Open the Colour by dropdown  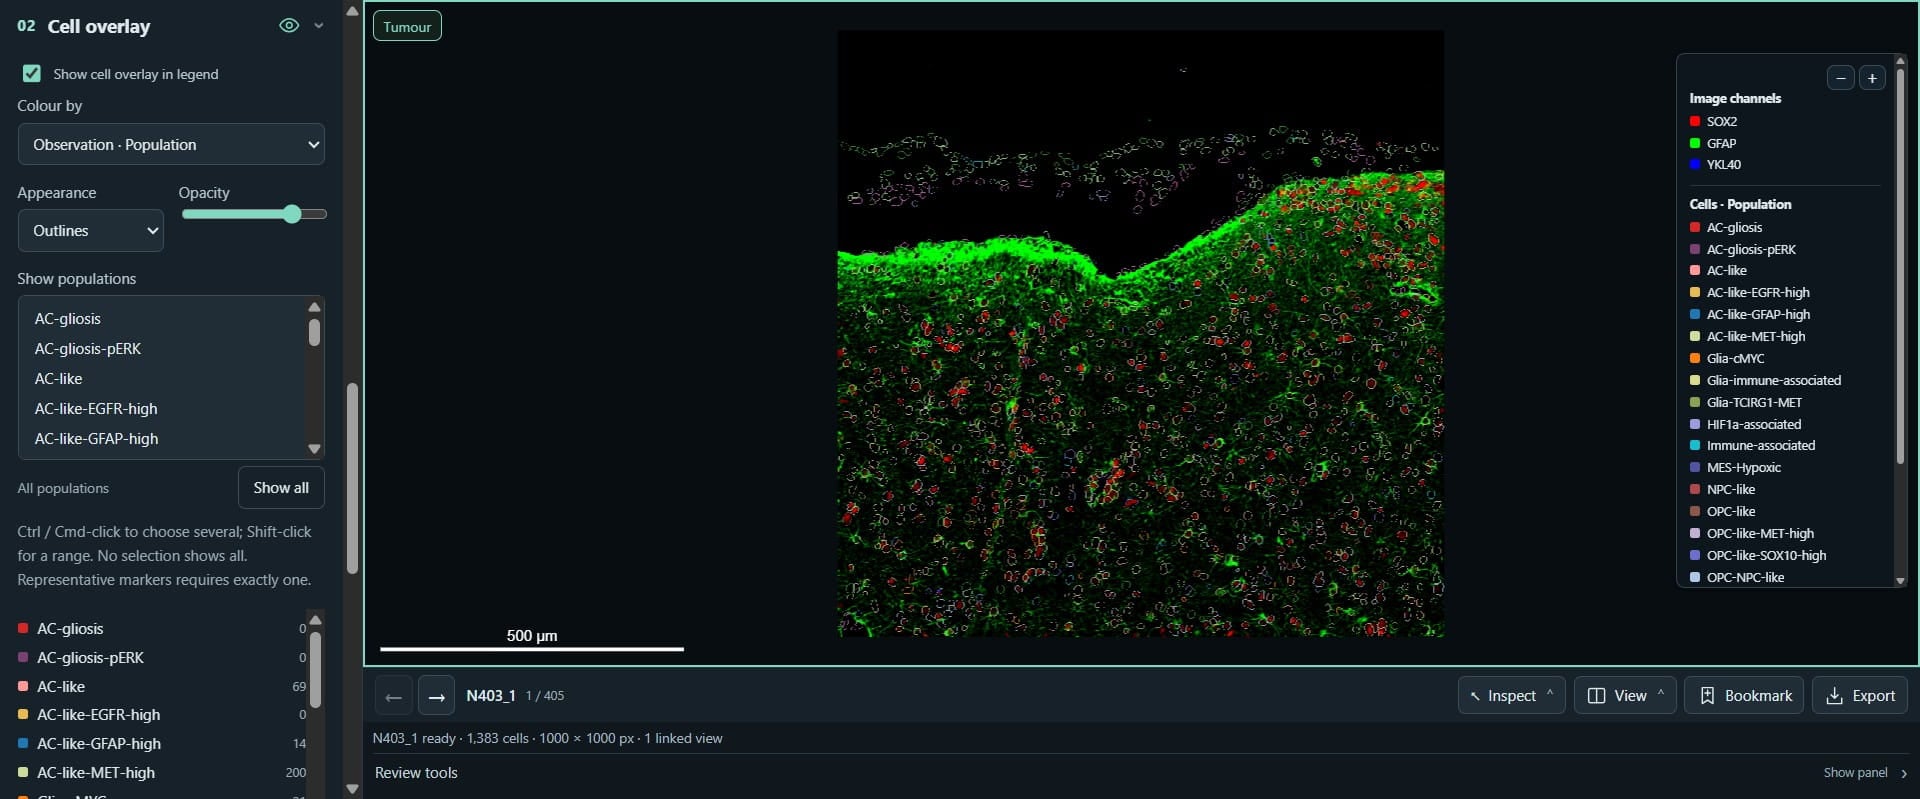(171, 144)
